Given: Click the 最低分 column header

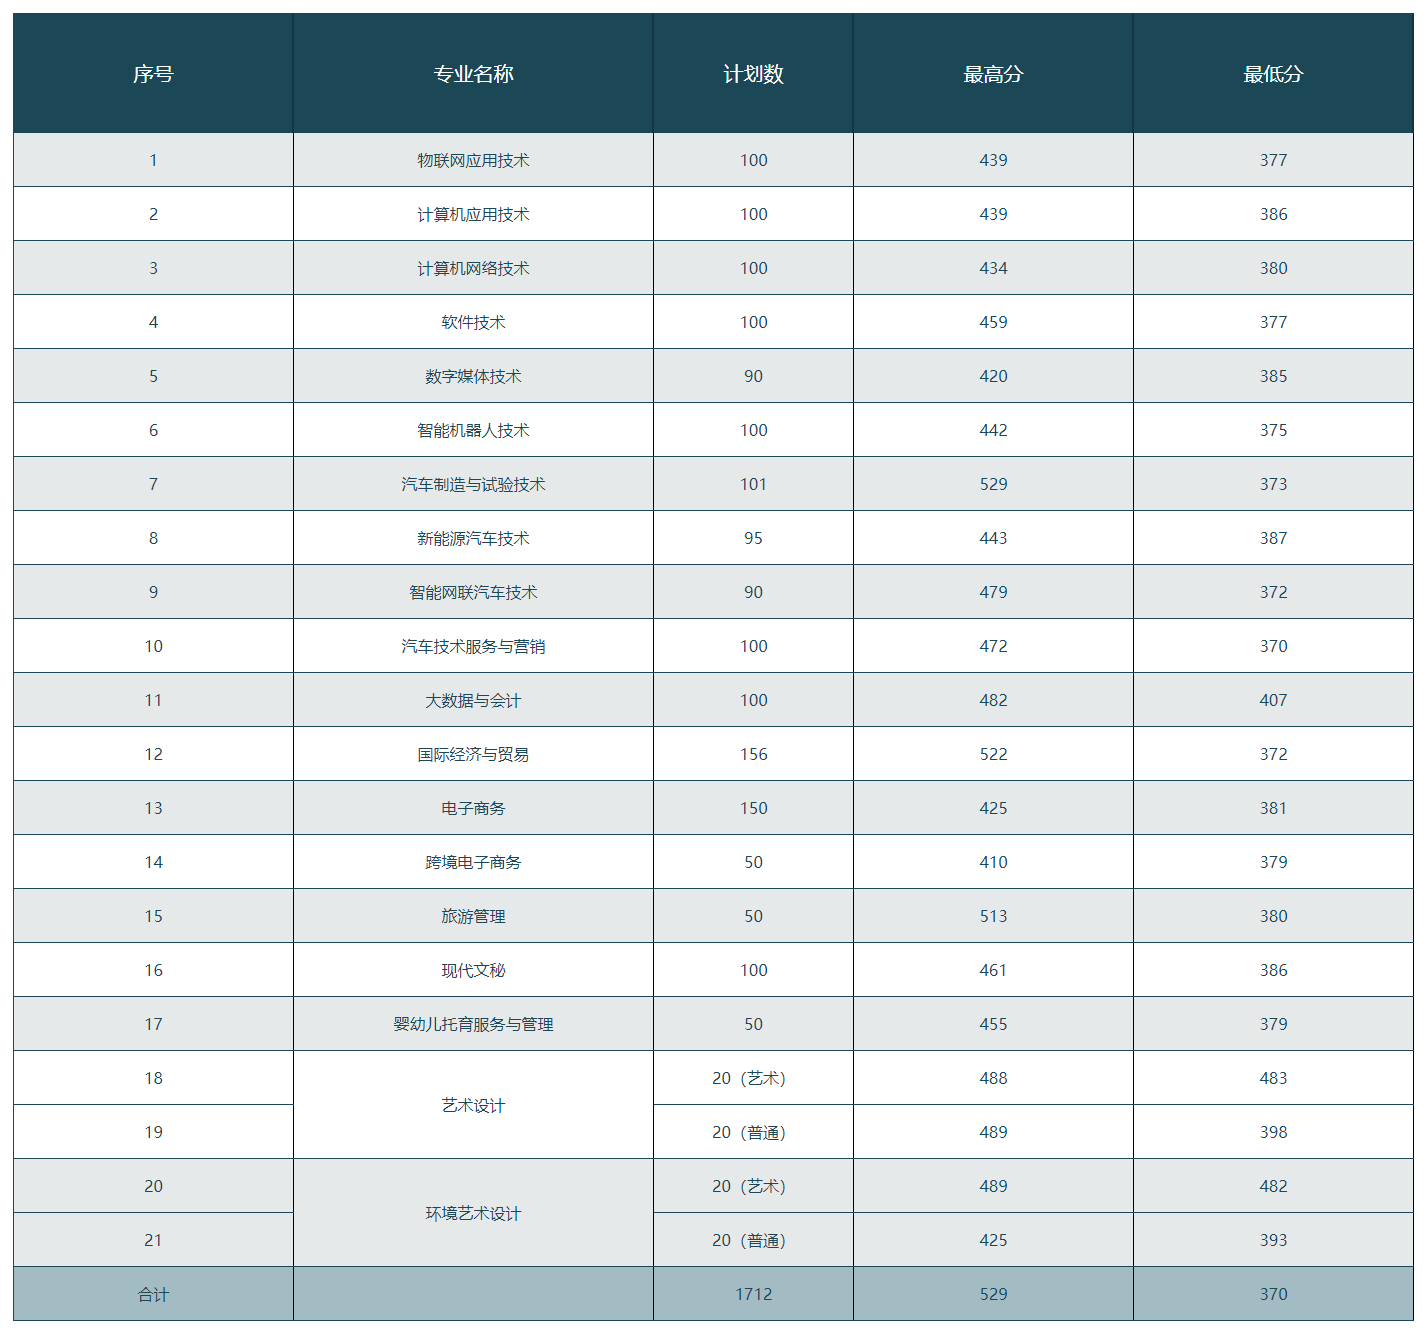Looking at the screenshot, I should pyautogui.click(x=1273, y=73).
